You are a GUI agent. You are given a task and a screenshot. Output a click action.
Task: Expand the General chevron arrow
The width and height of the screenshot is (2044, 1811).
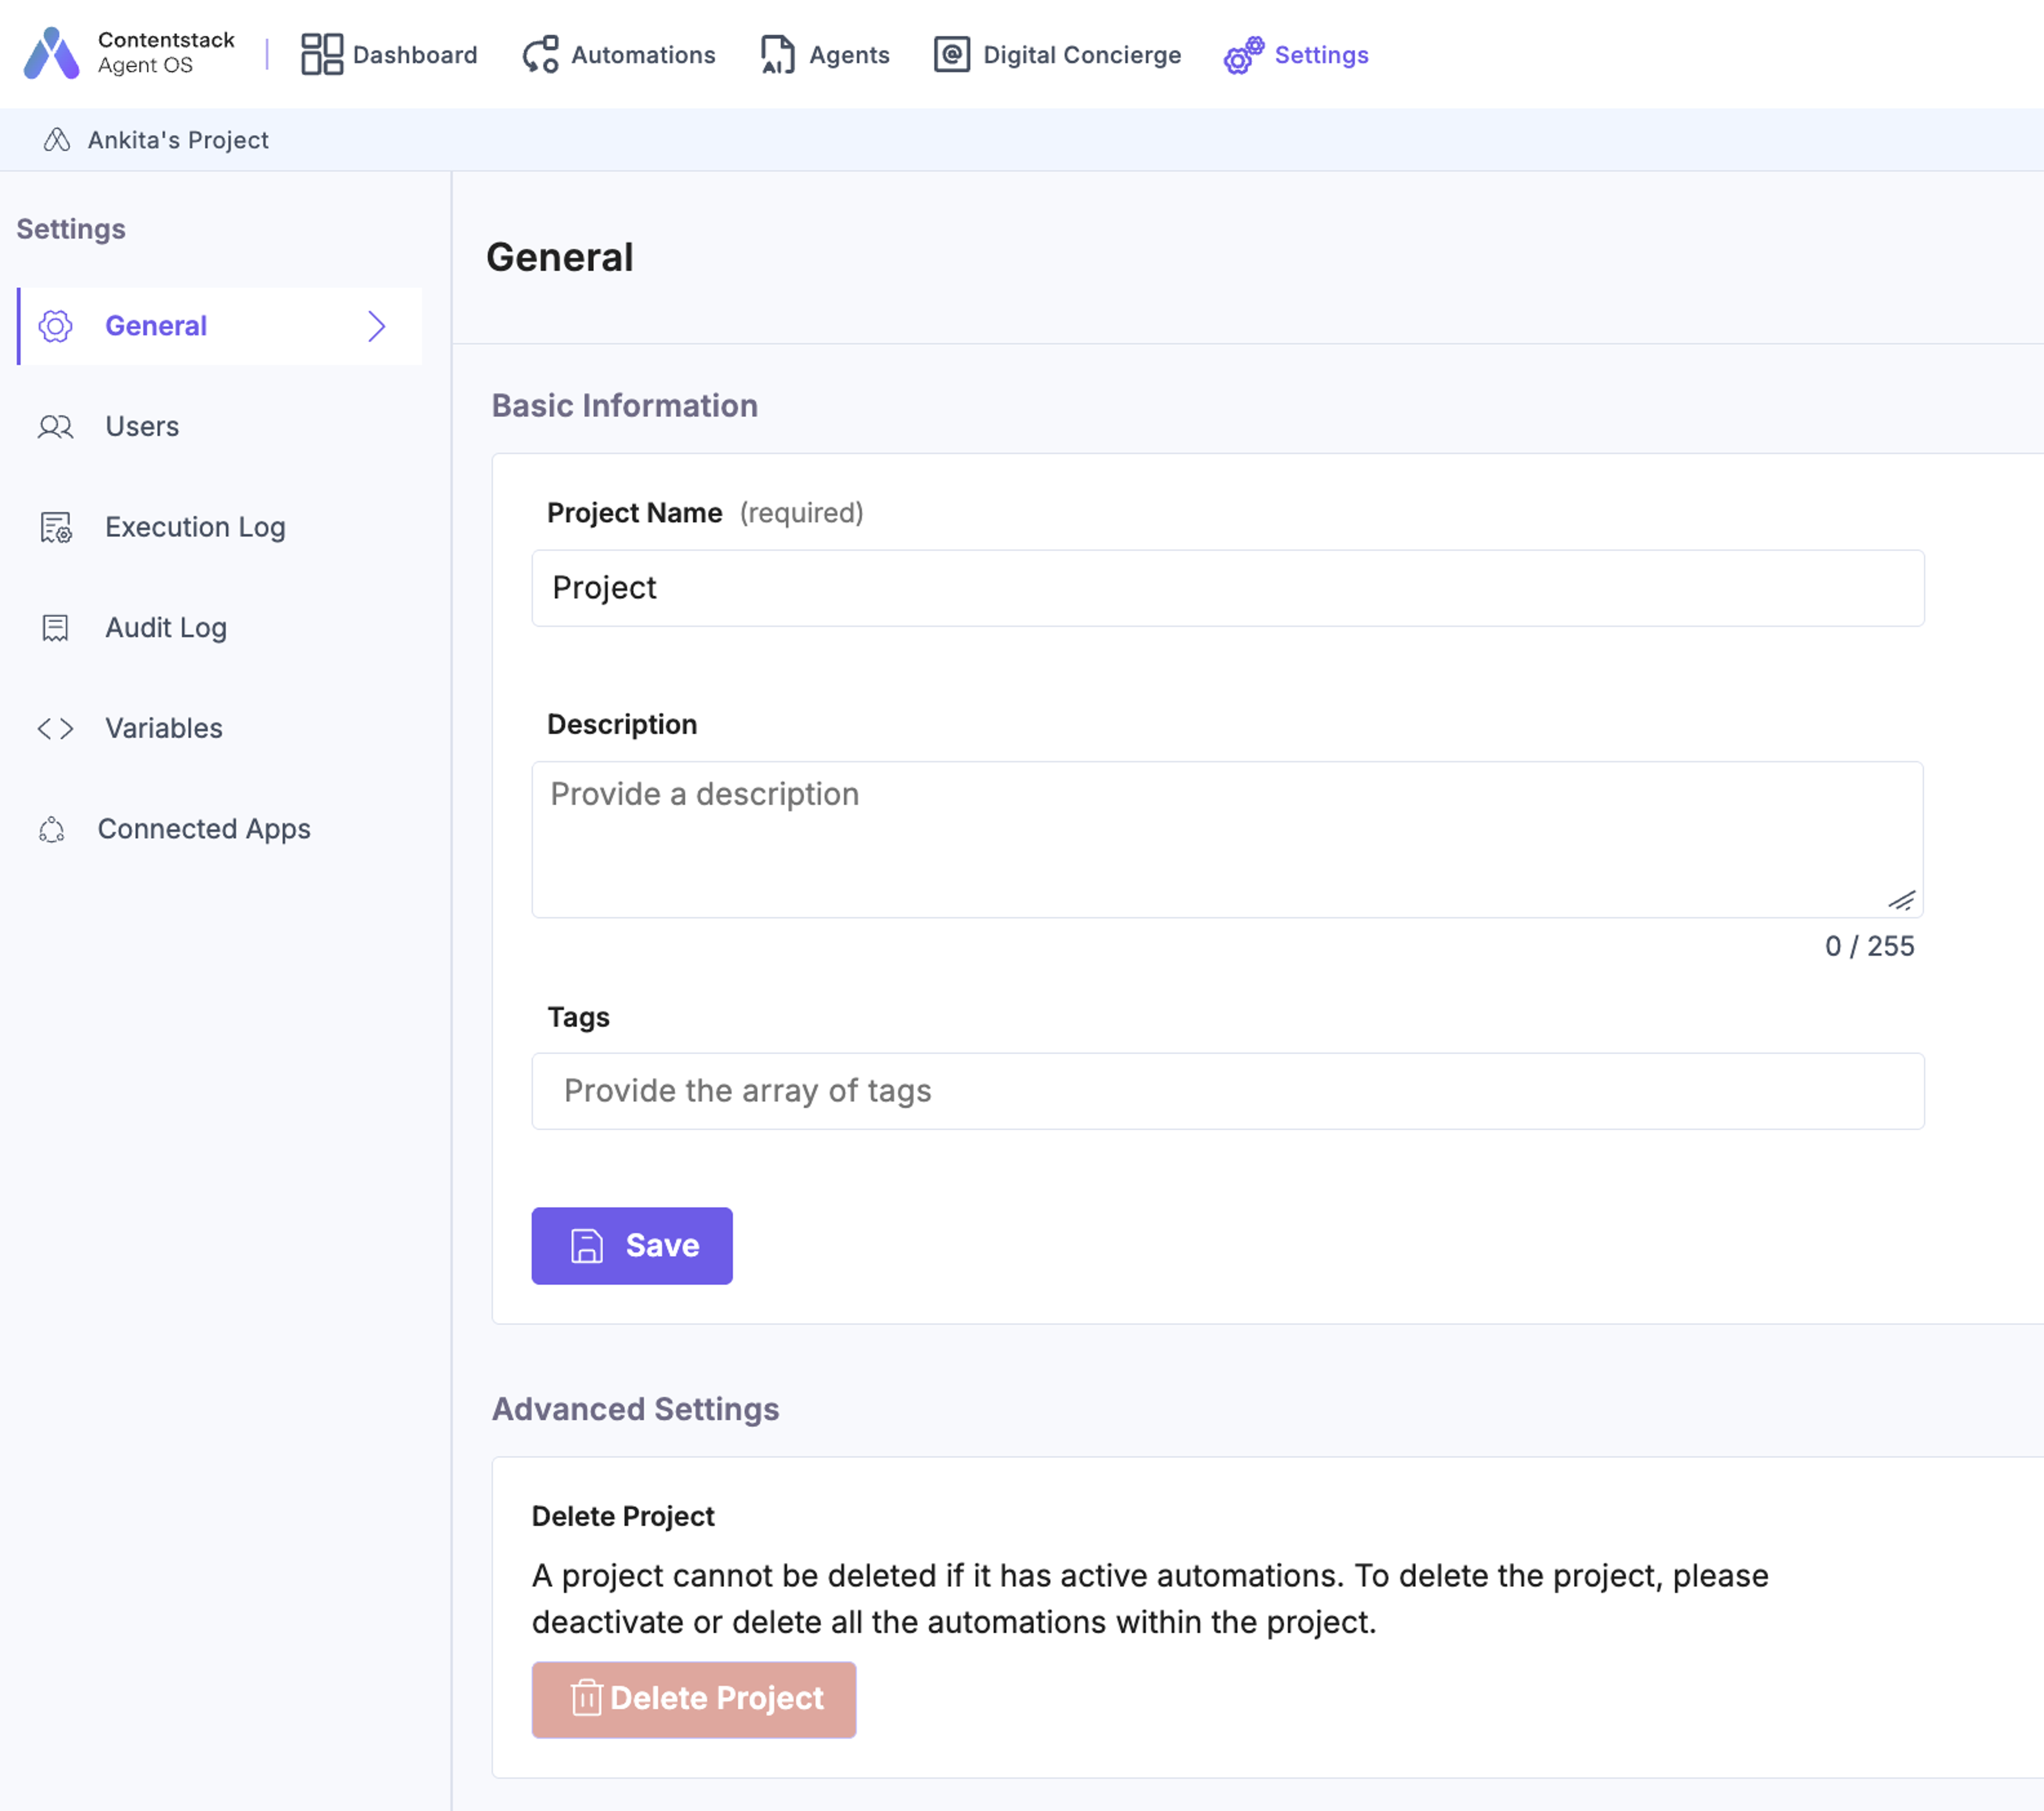coord(376,326)
